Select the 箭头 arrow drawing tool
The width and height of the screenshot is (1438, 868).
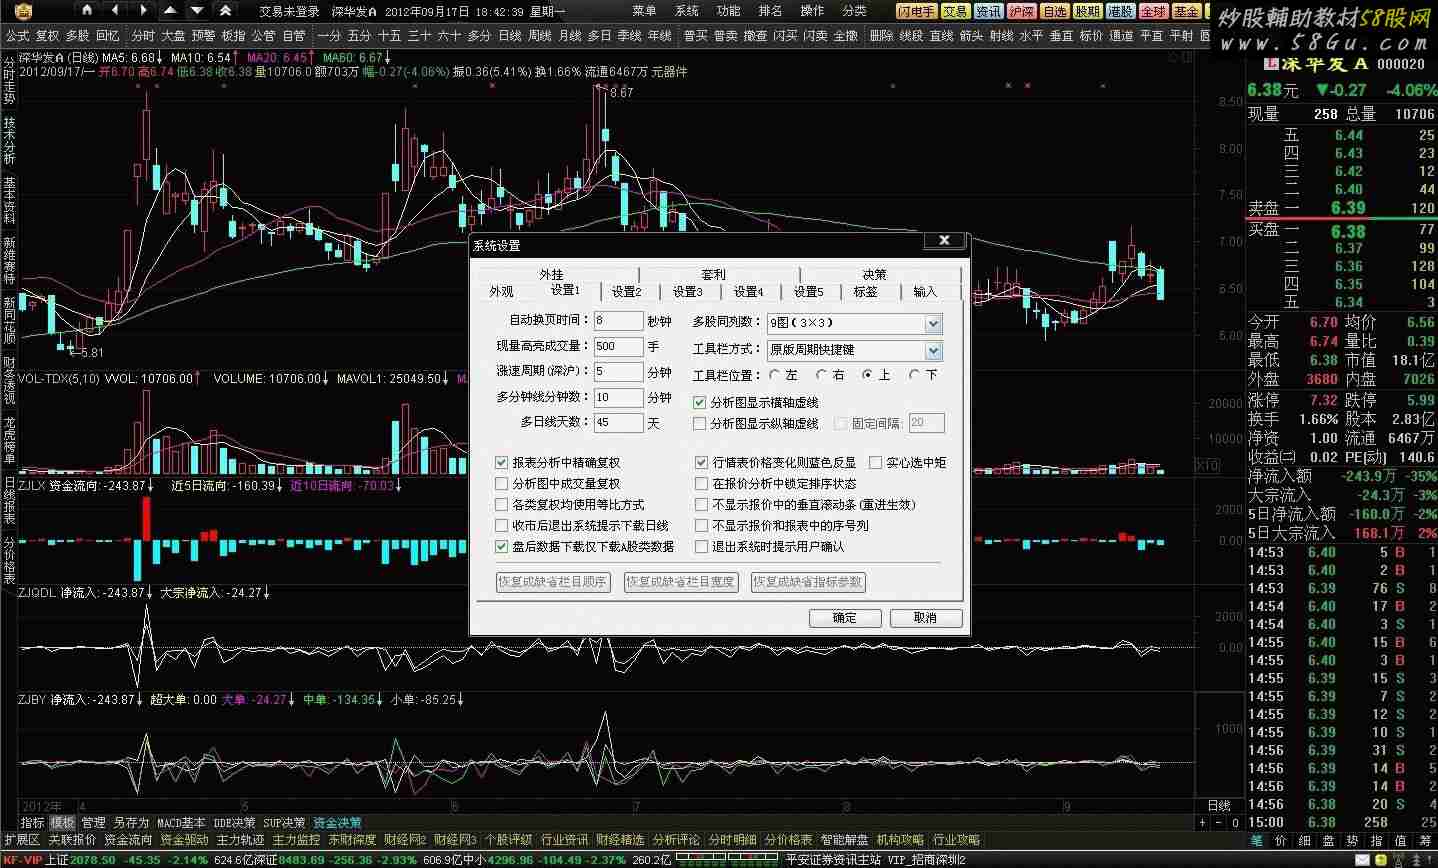971,35
